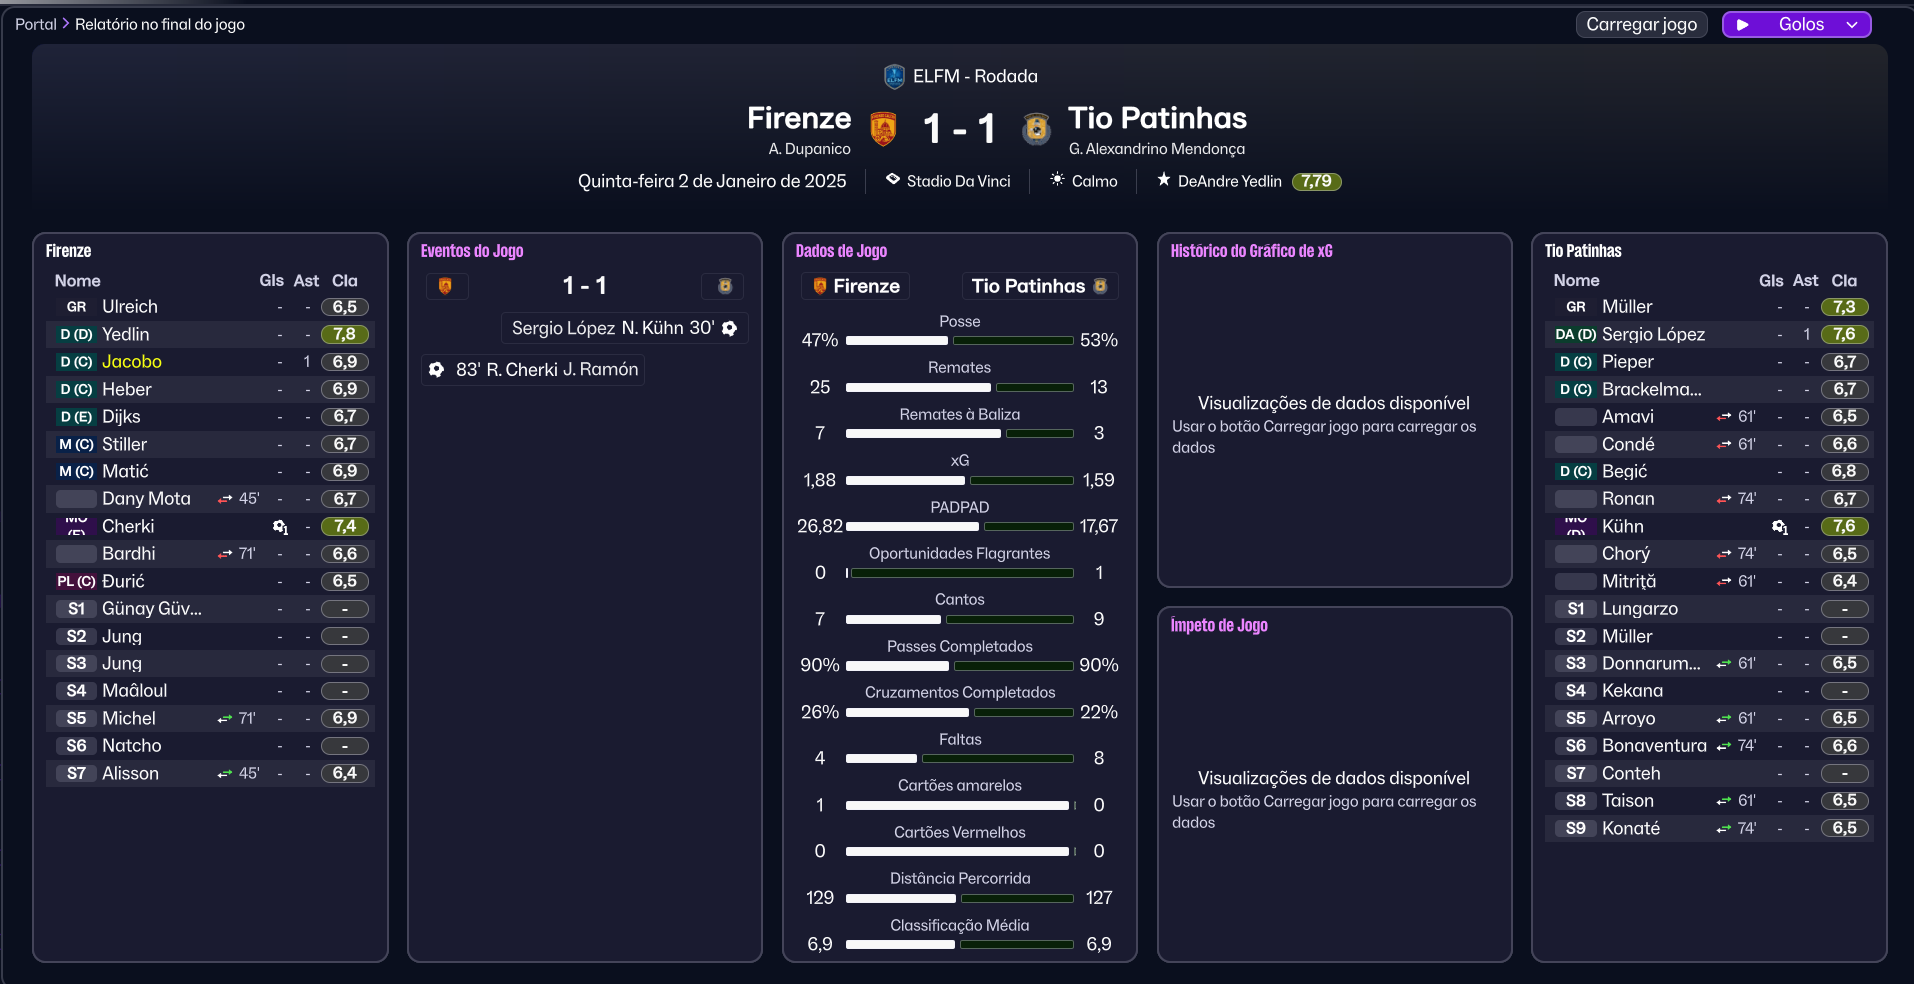Click the stadium icon beside Stadio Da Vinci
Image resolution: width=1914 pixels, height=984 pixels.
click(892, 181)
